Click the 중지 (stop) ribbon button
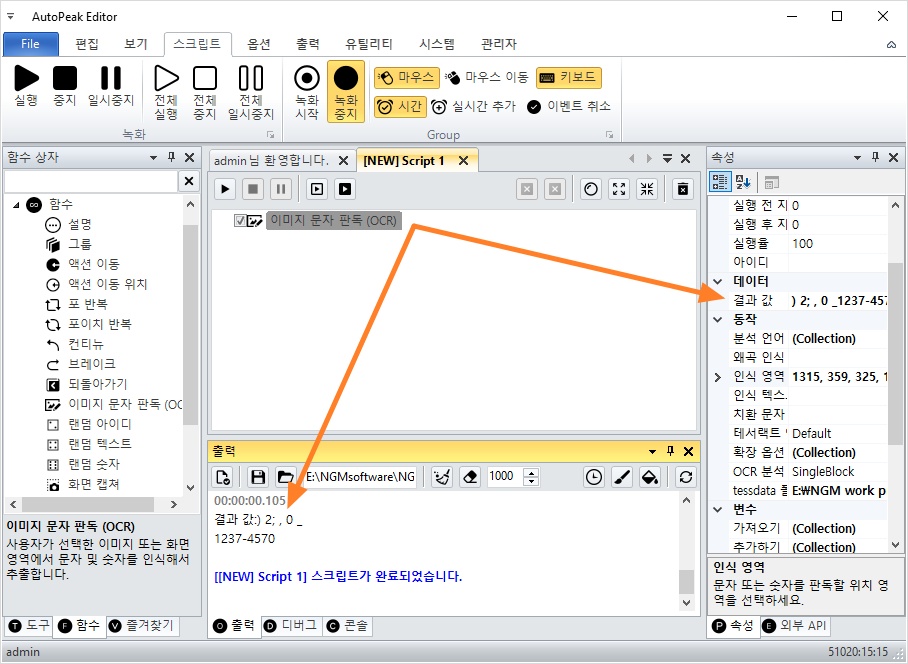 click(65, 86)
